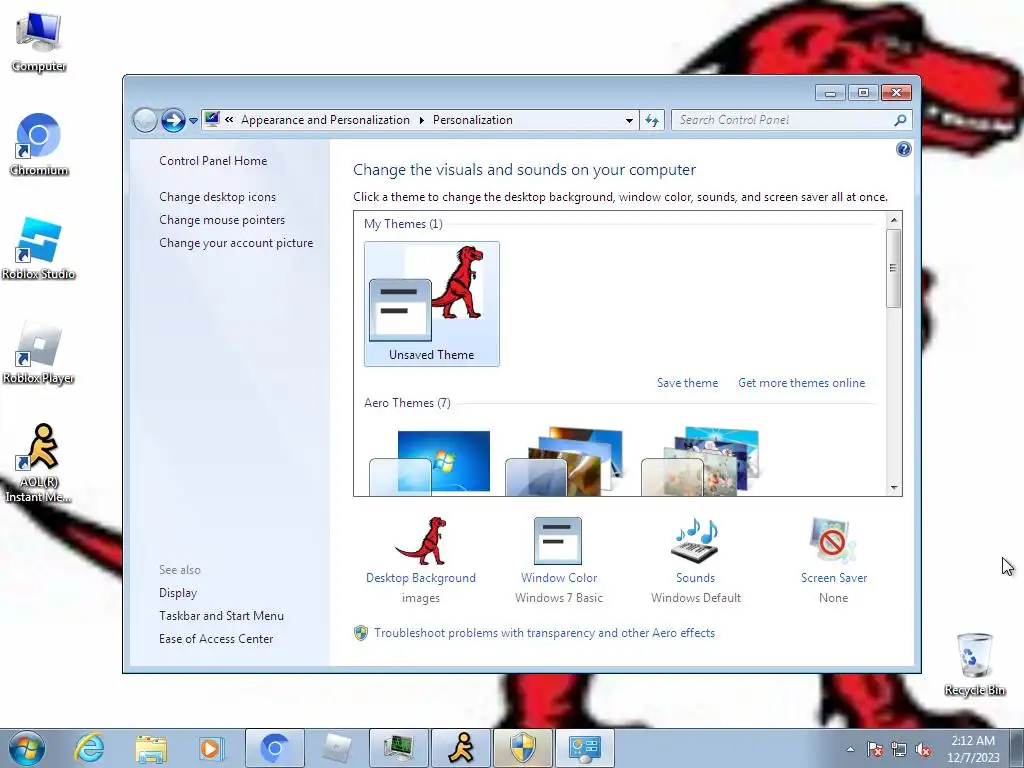Select the Roblox Player desktop shortcut

click(x=39, y=353)
